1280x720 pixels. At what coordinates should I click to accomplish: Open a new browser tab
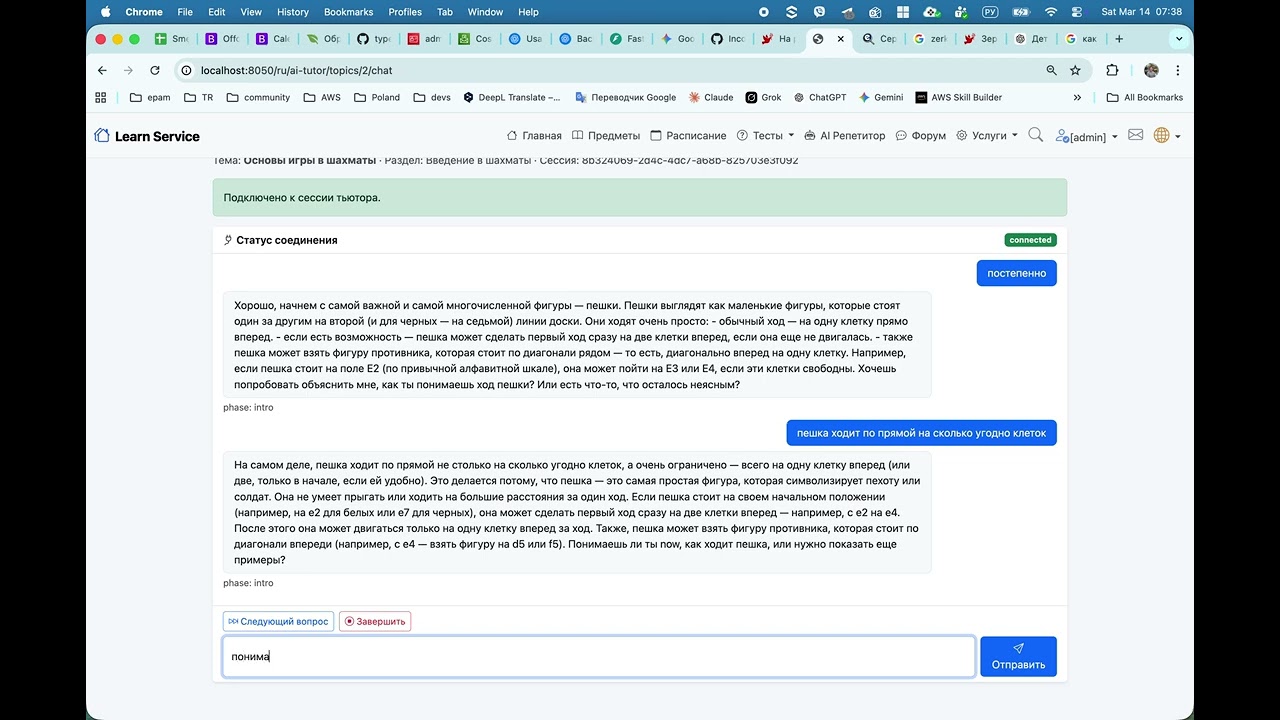(1119, 39)
